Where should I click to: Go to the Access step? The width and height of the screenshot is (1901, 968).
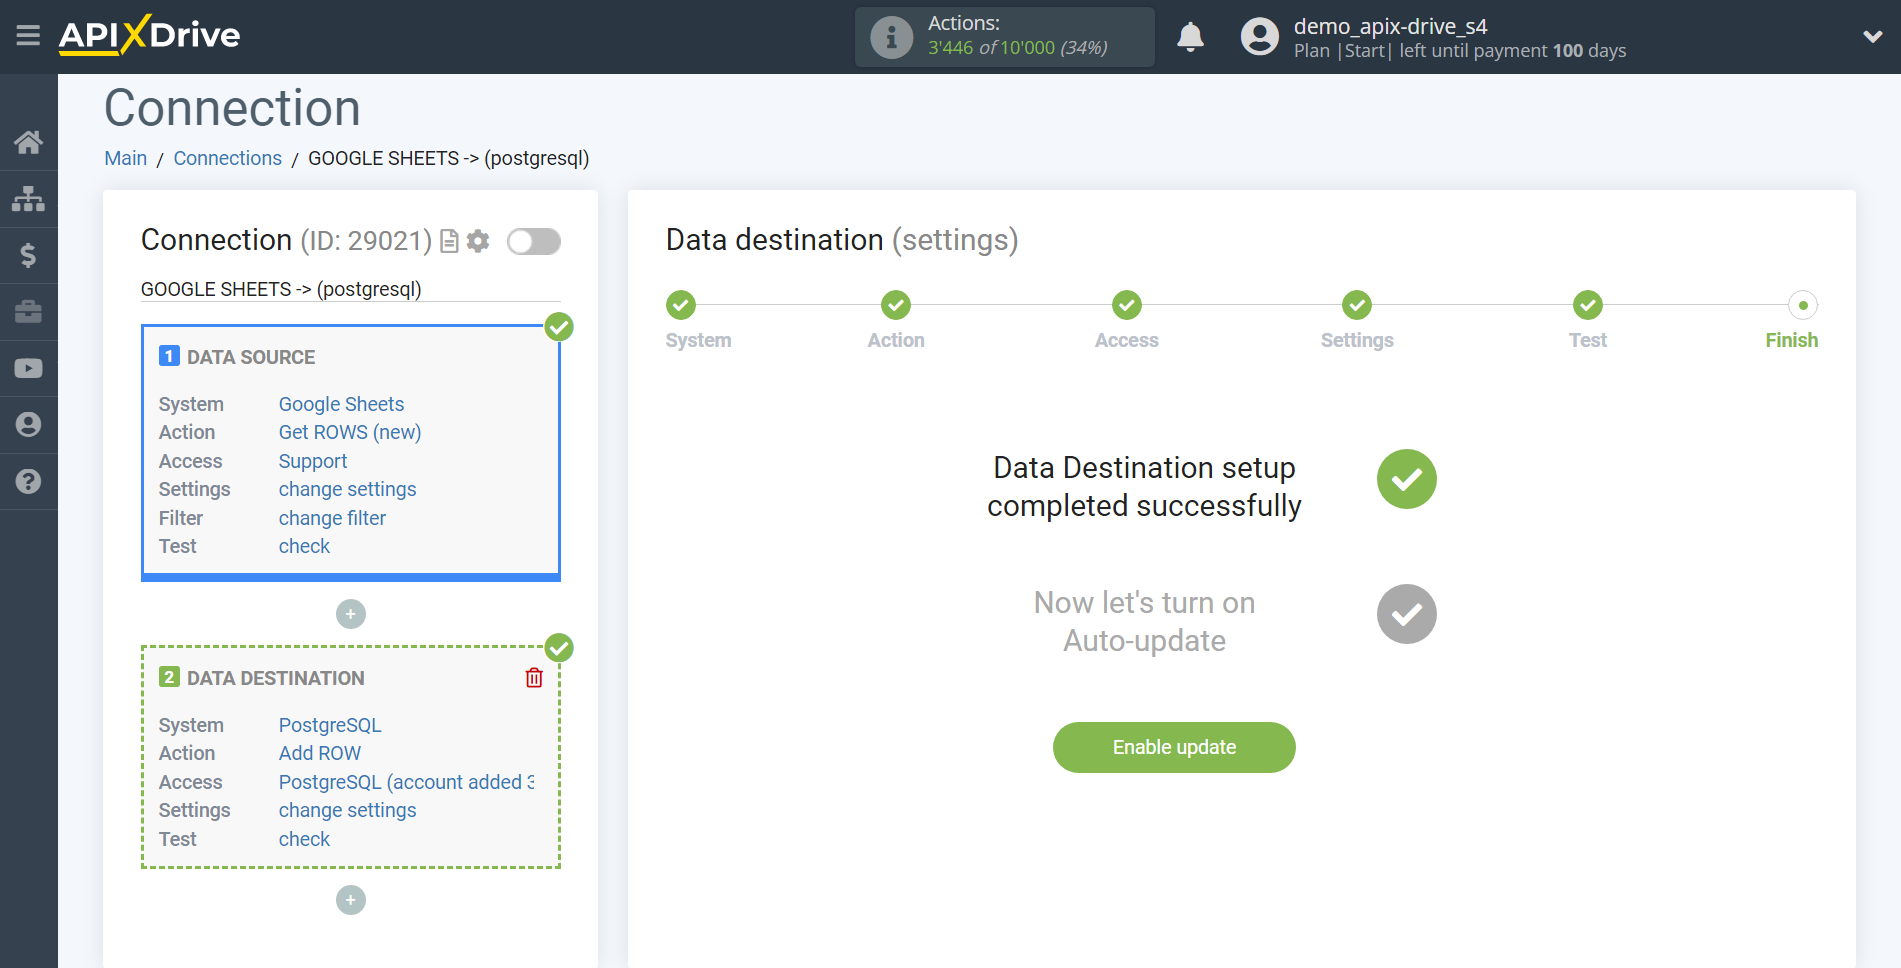click(x=1127, y=305)
